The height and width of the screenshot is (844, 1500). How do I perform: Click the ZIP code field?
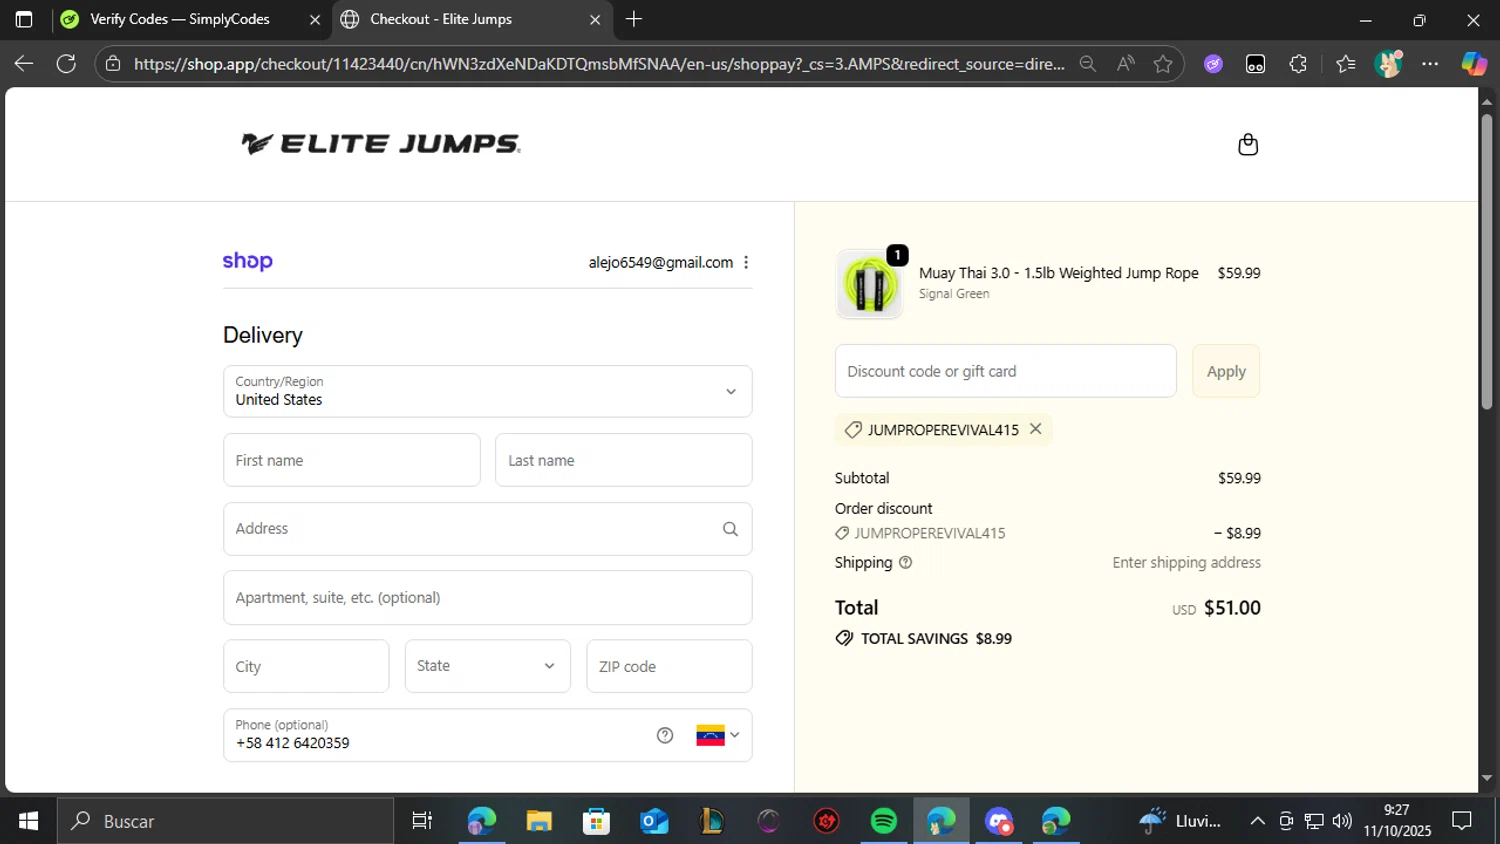669,666
